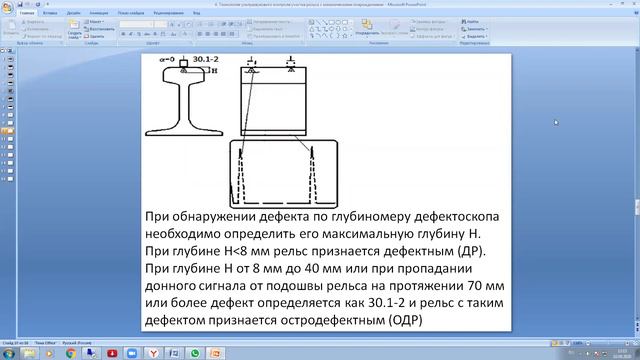Open WhatsApp from the taskbar
The image size is (640, 360).
[195, 353]
